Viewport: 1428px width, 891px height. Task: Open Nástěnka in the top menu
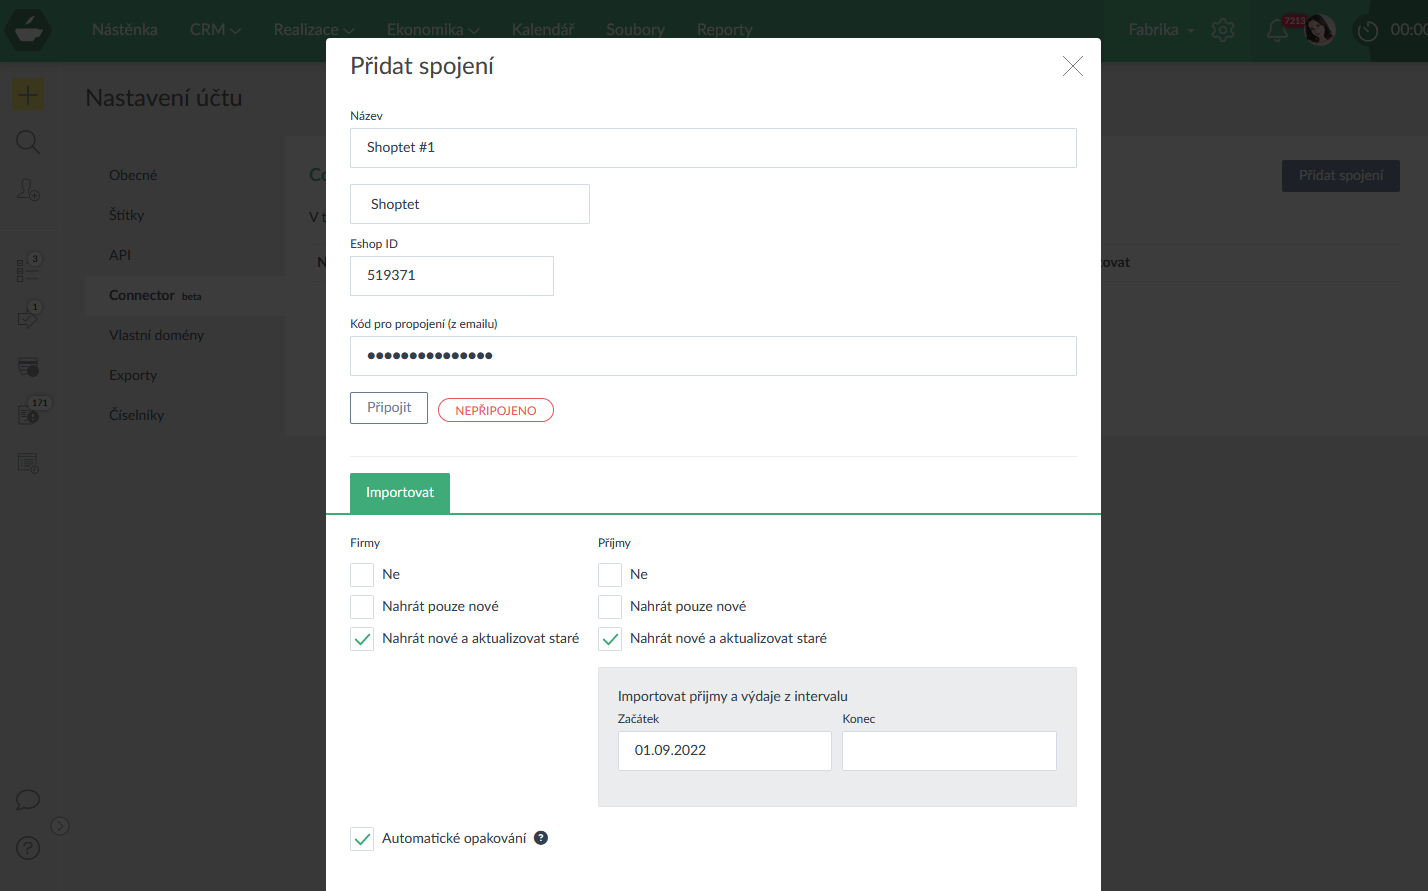[124, 30]
